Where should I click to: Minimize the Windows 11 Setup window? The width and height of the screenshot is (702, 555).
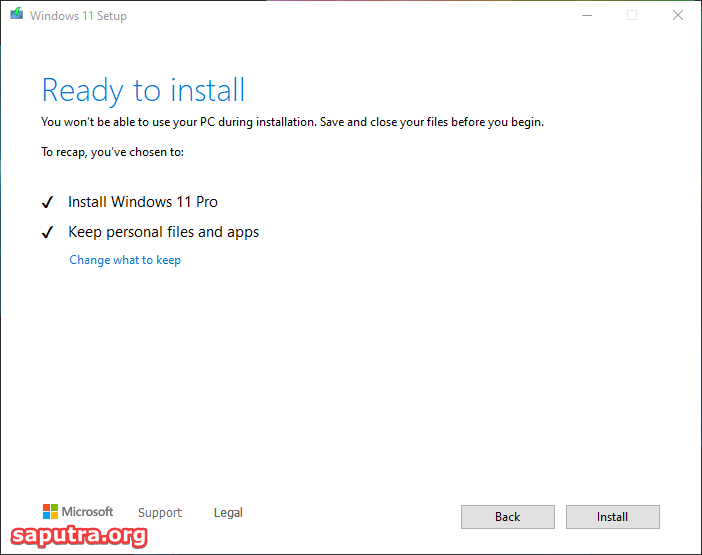(587, 16)
